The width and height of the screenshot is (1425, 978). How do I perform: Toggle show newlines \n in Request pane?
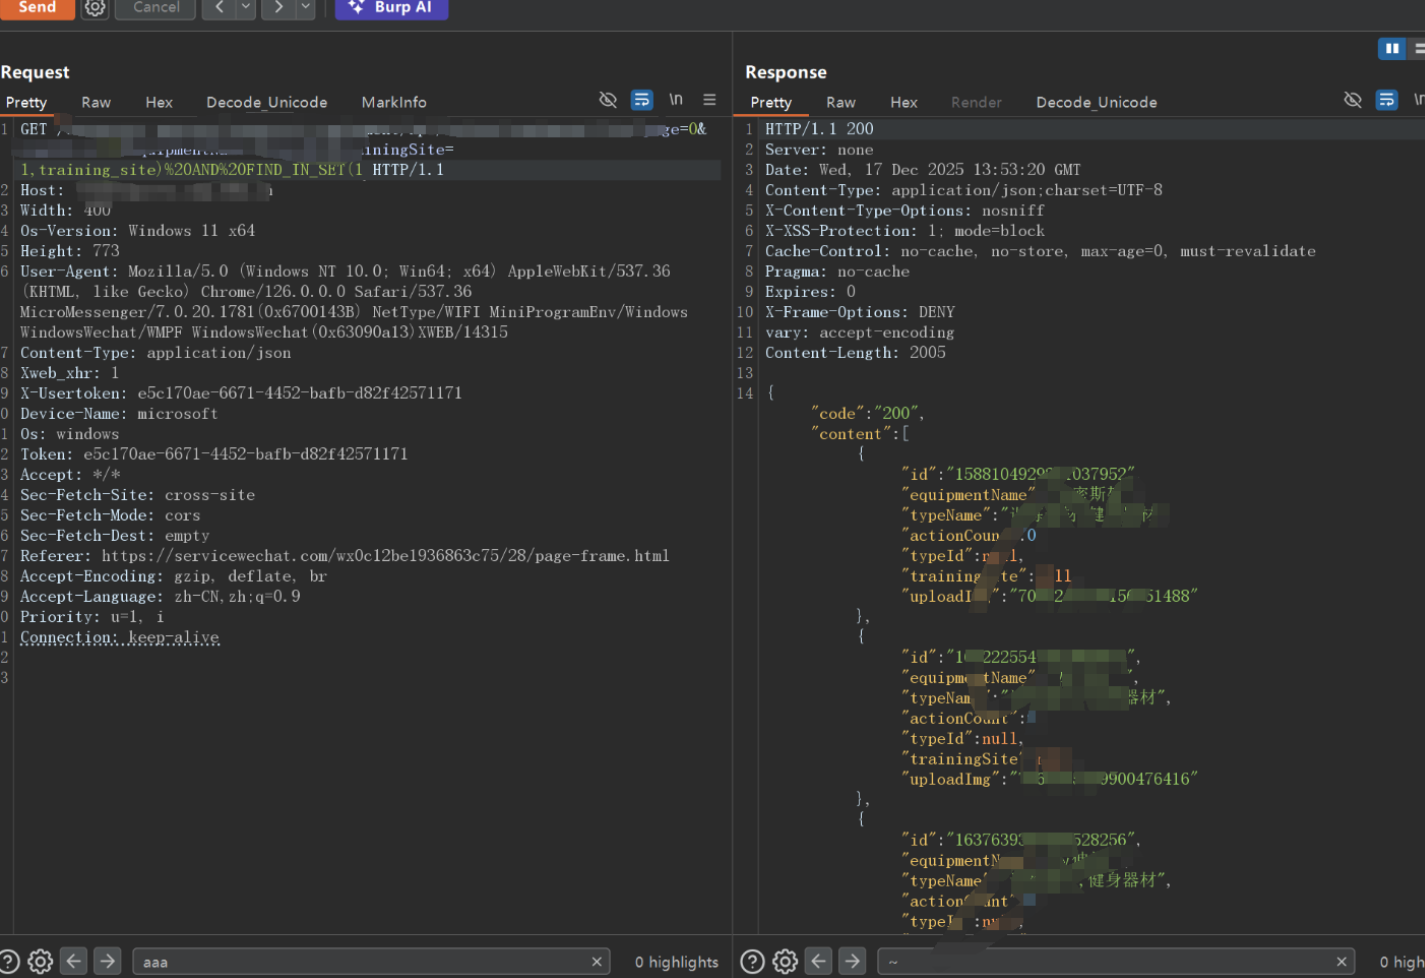pos(676,100)
